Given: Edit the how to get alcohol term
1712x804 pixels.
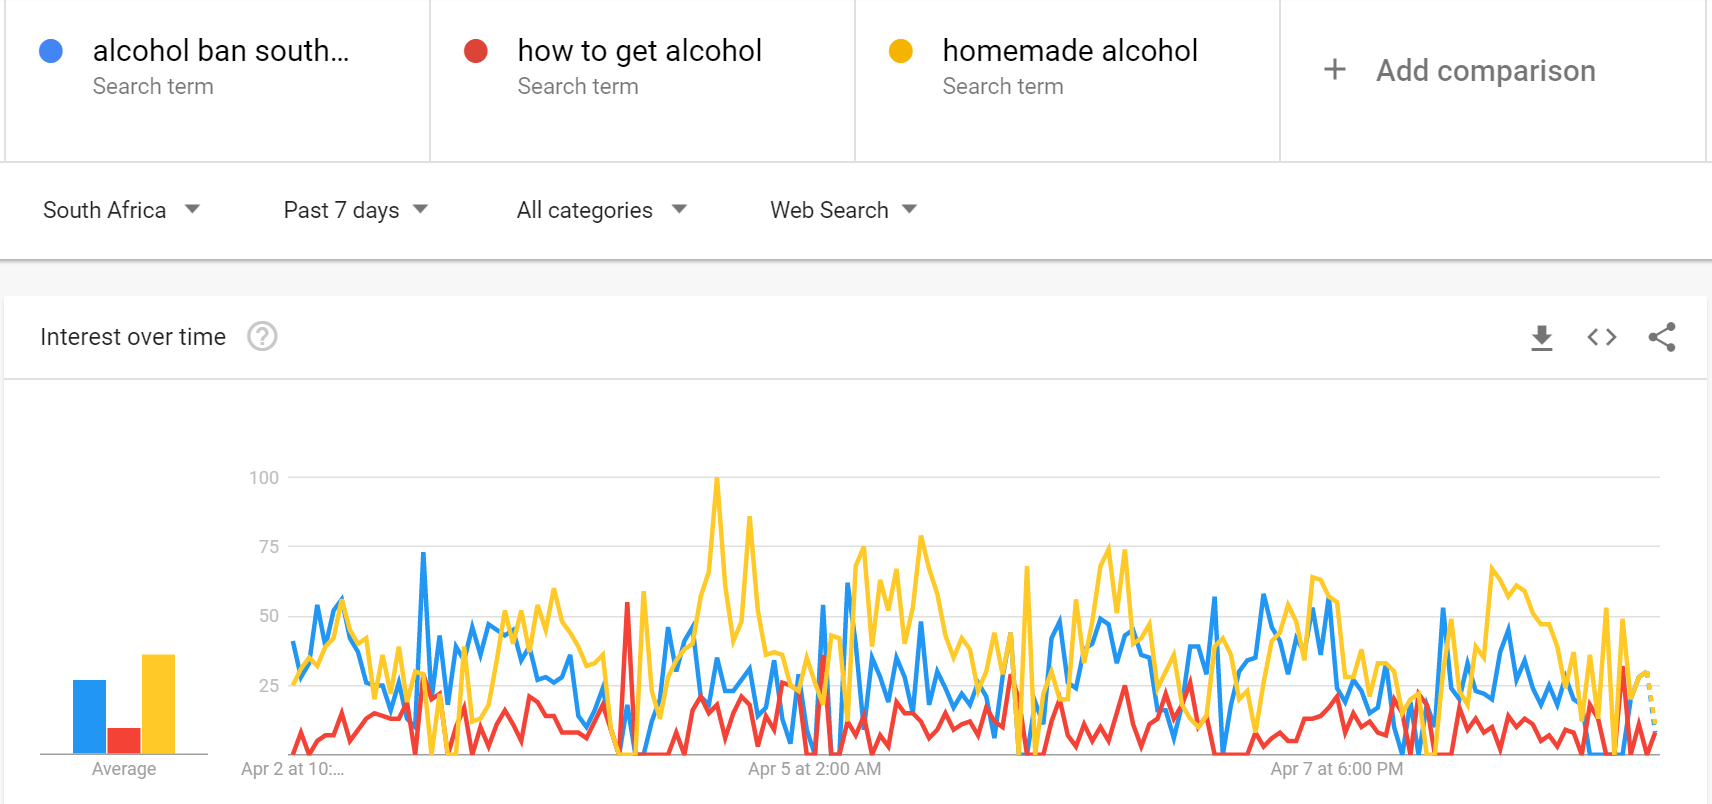Looking at the screenshot, I should pyautogui.click(x=640, y=51).
